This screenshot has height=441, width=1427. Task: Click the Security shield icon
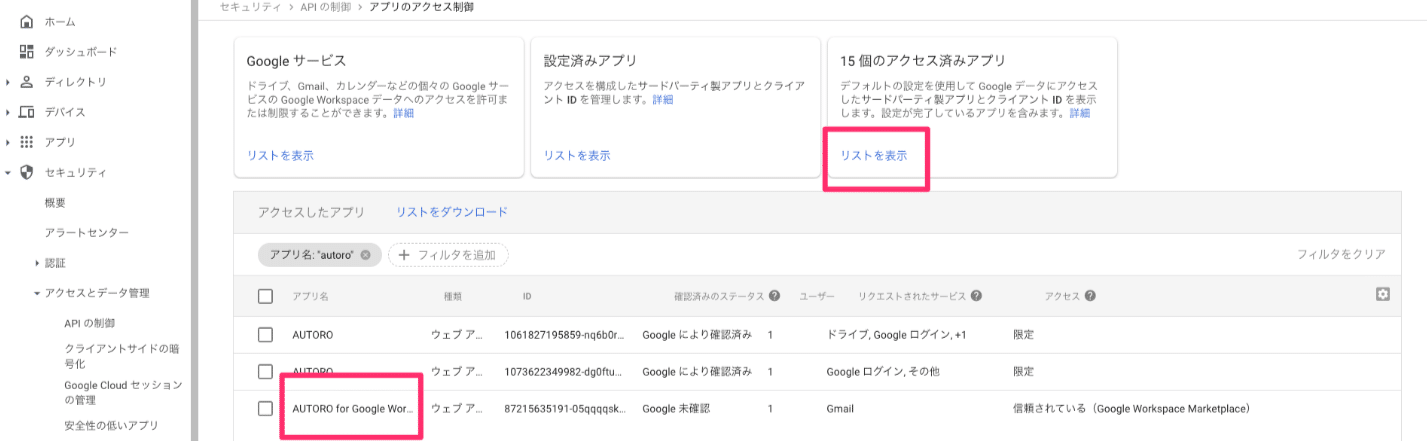27,173
